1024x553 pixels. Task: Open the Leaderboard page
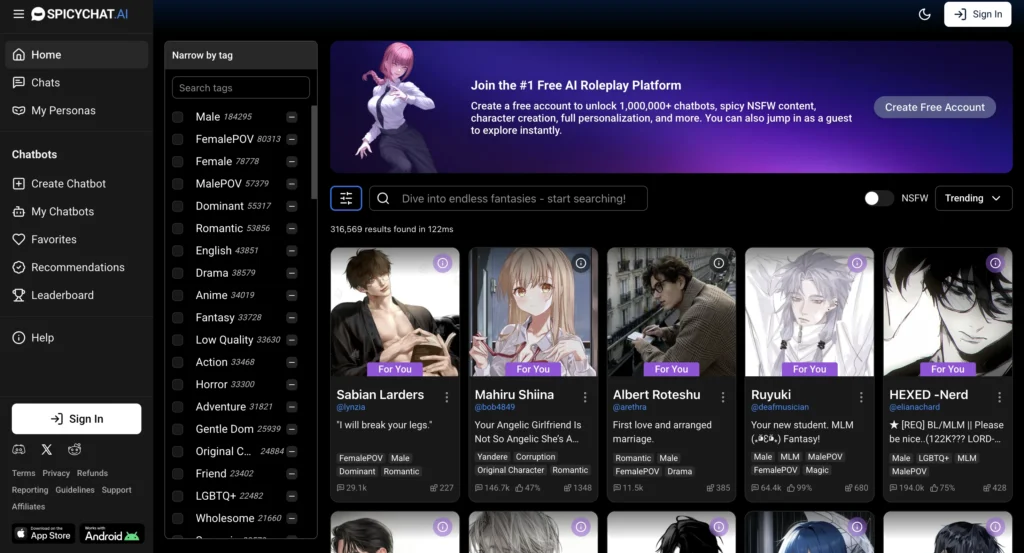62,295
